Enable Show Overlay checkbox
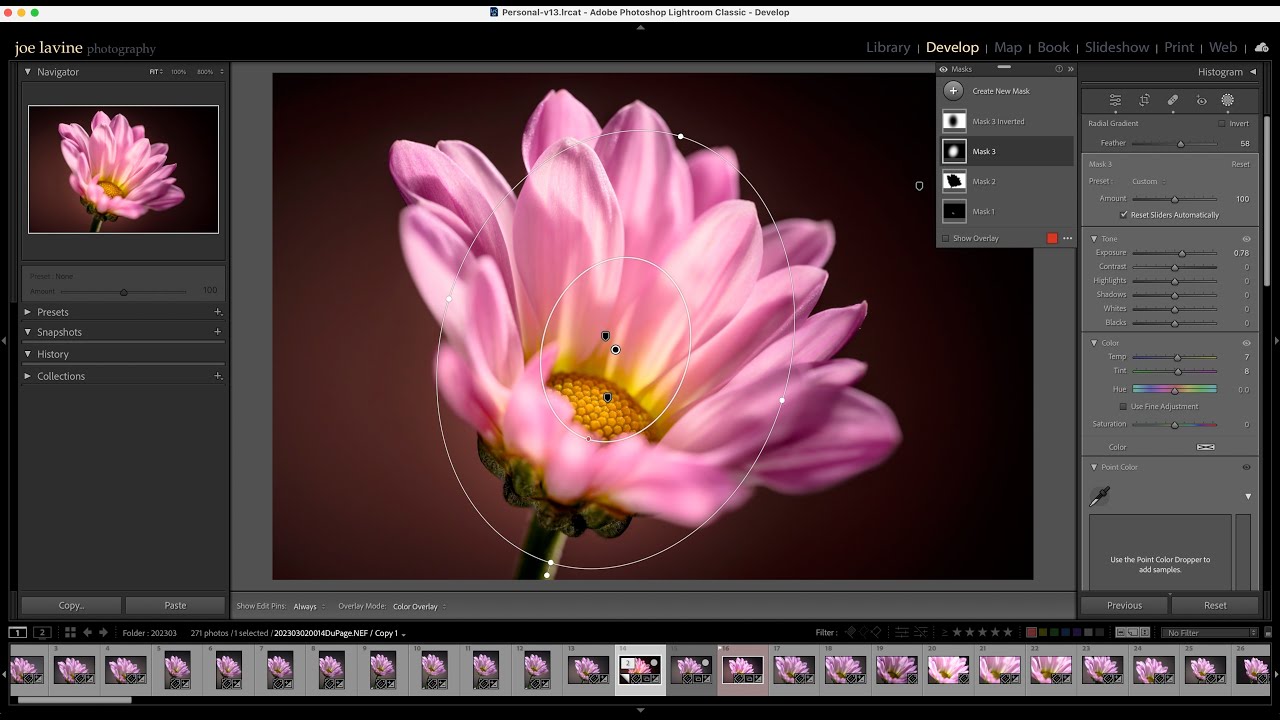Screen dimensions: 1280x720 [946, 238]
